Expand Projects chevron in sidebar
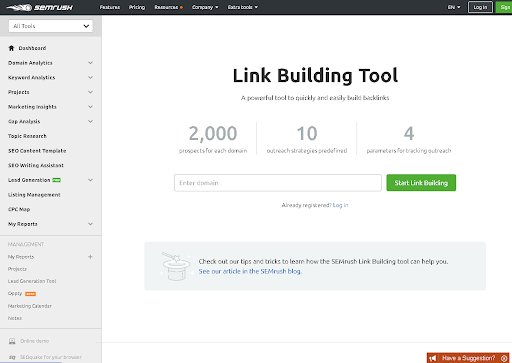512x363 pixels. (90, 92)
